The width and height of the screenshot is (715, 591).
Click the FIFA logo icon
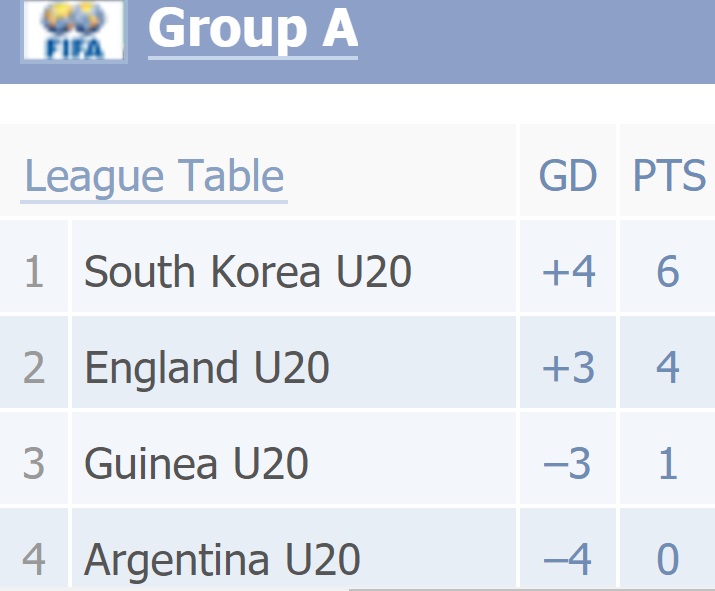[x=74, y=31]
